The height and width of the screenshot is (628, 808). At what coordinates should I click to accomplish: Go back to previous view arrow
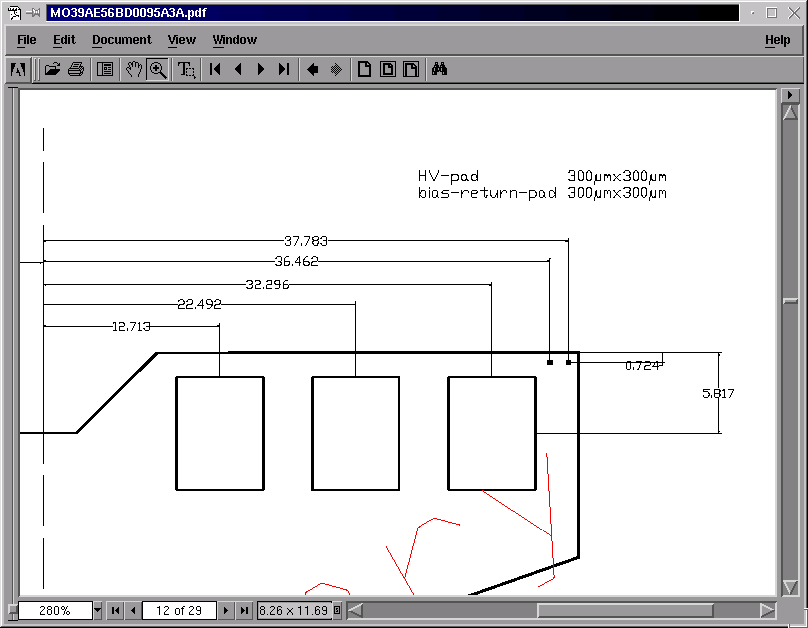[x=312, y=69]
